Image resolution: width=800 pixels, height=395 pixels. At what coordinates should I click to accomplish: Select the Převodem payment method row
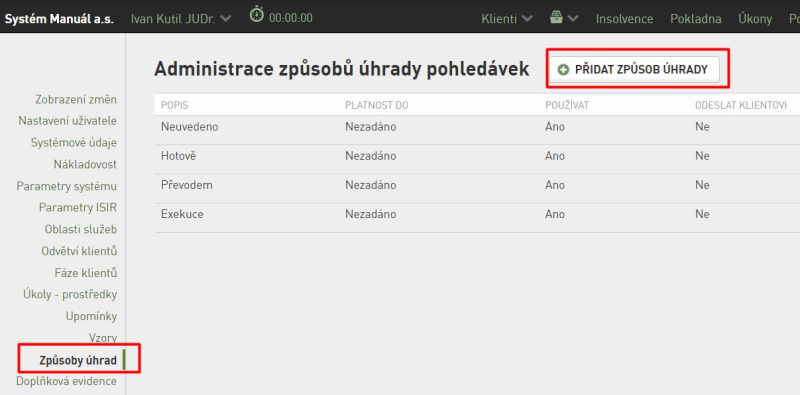tap(477, 188)
